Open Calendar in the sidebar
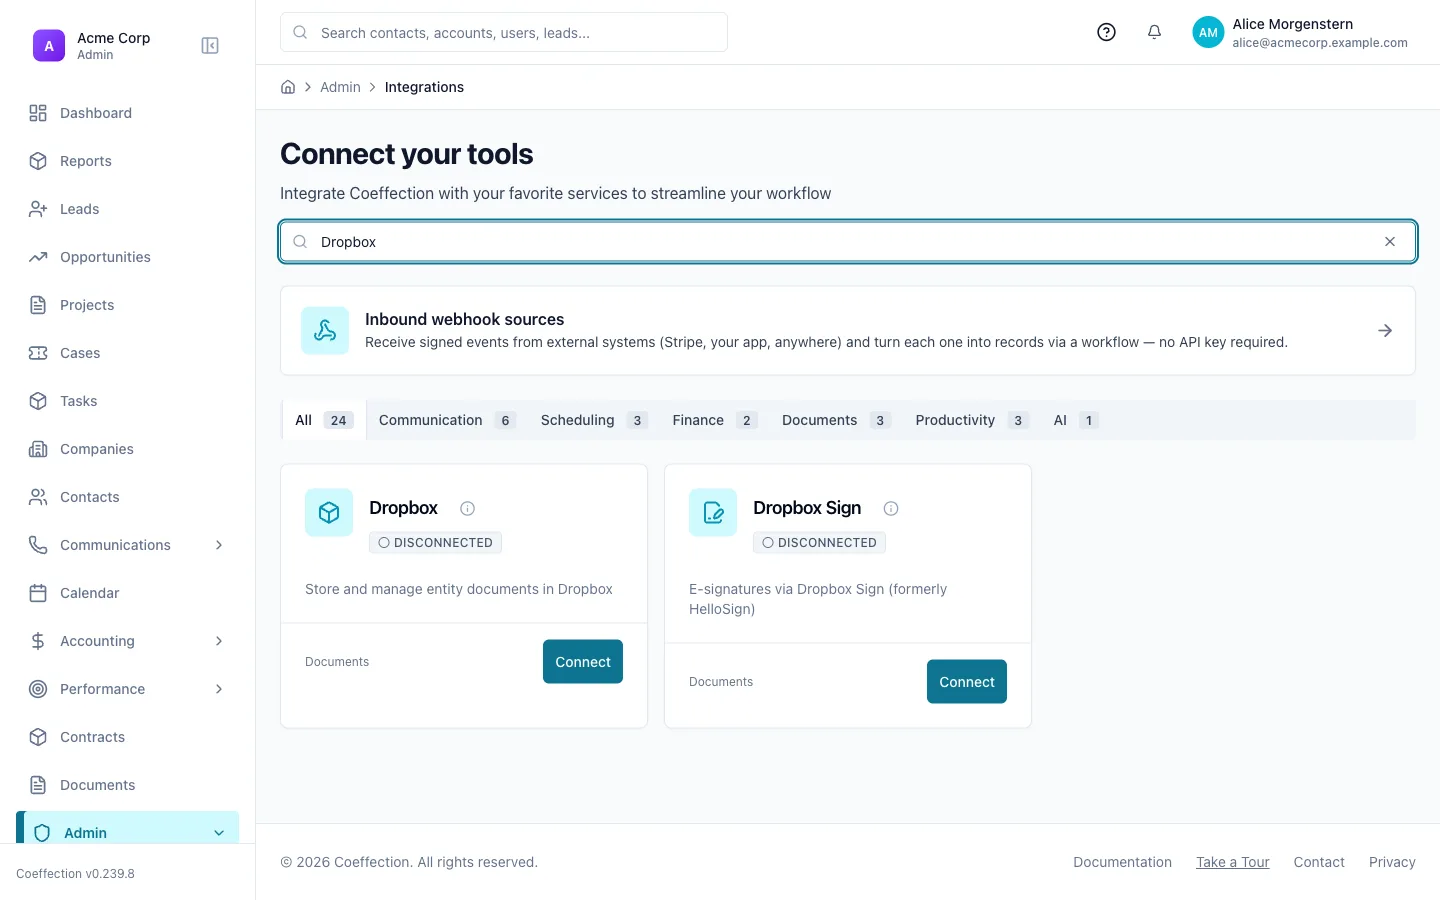The width and height of the screenshot is (1440, 900). [128, 593]
